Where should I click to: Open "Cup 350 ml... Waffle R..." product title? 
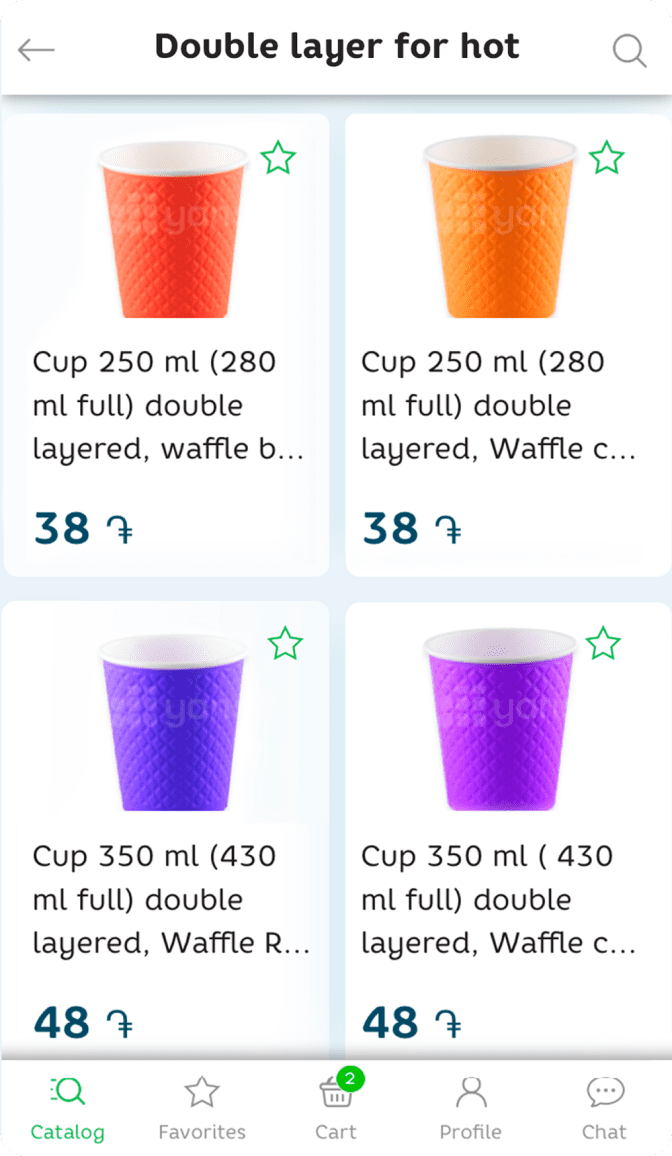click(x=170, y=899)
